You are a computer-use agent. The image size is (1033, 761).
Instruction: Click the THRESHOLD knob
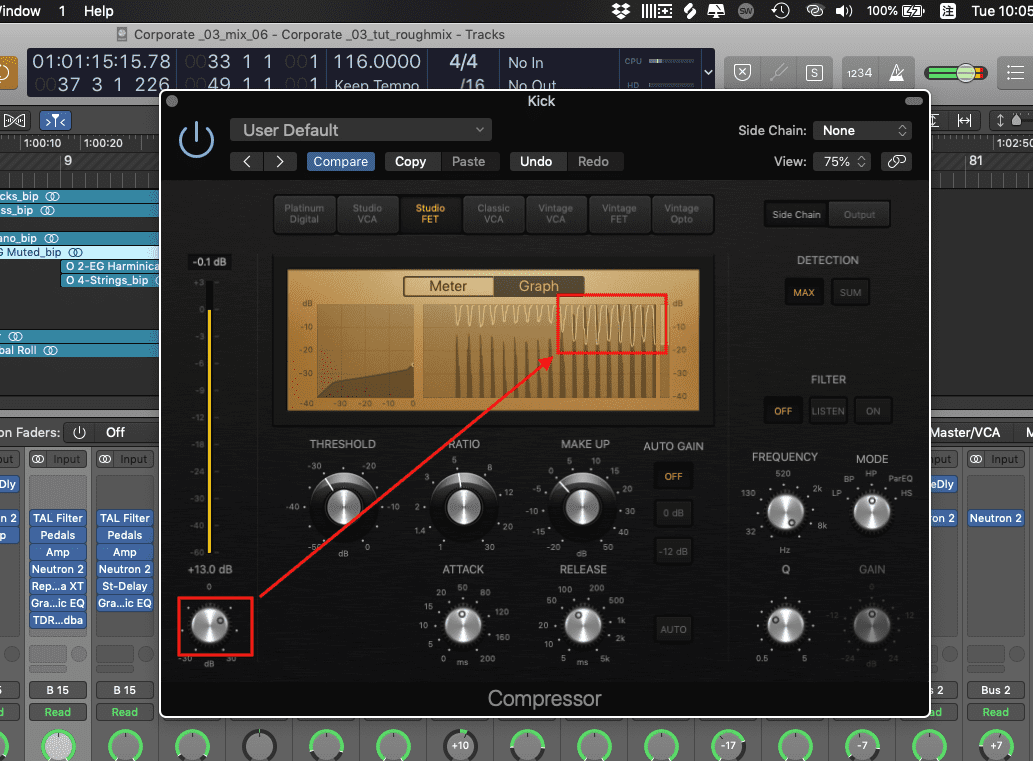[343, 506]
